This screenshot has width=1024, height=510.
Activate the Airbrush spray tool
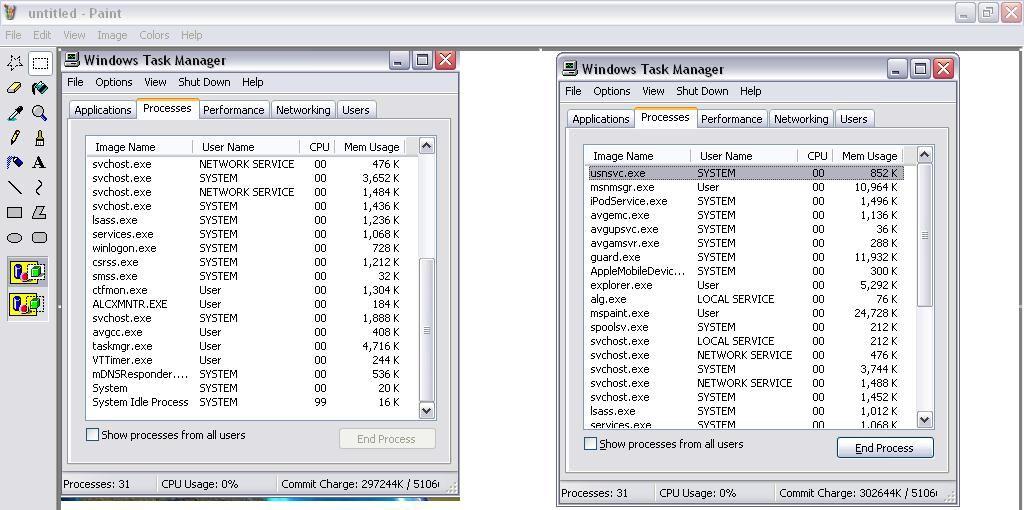point(15,163)
